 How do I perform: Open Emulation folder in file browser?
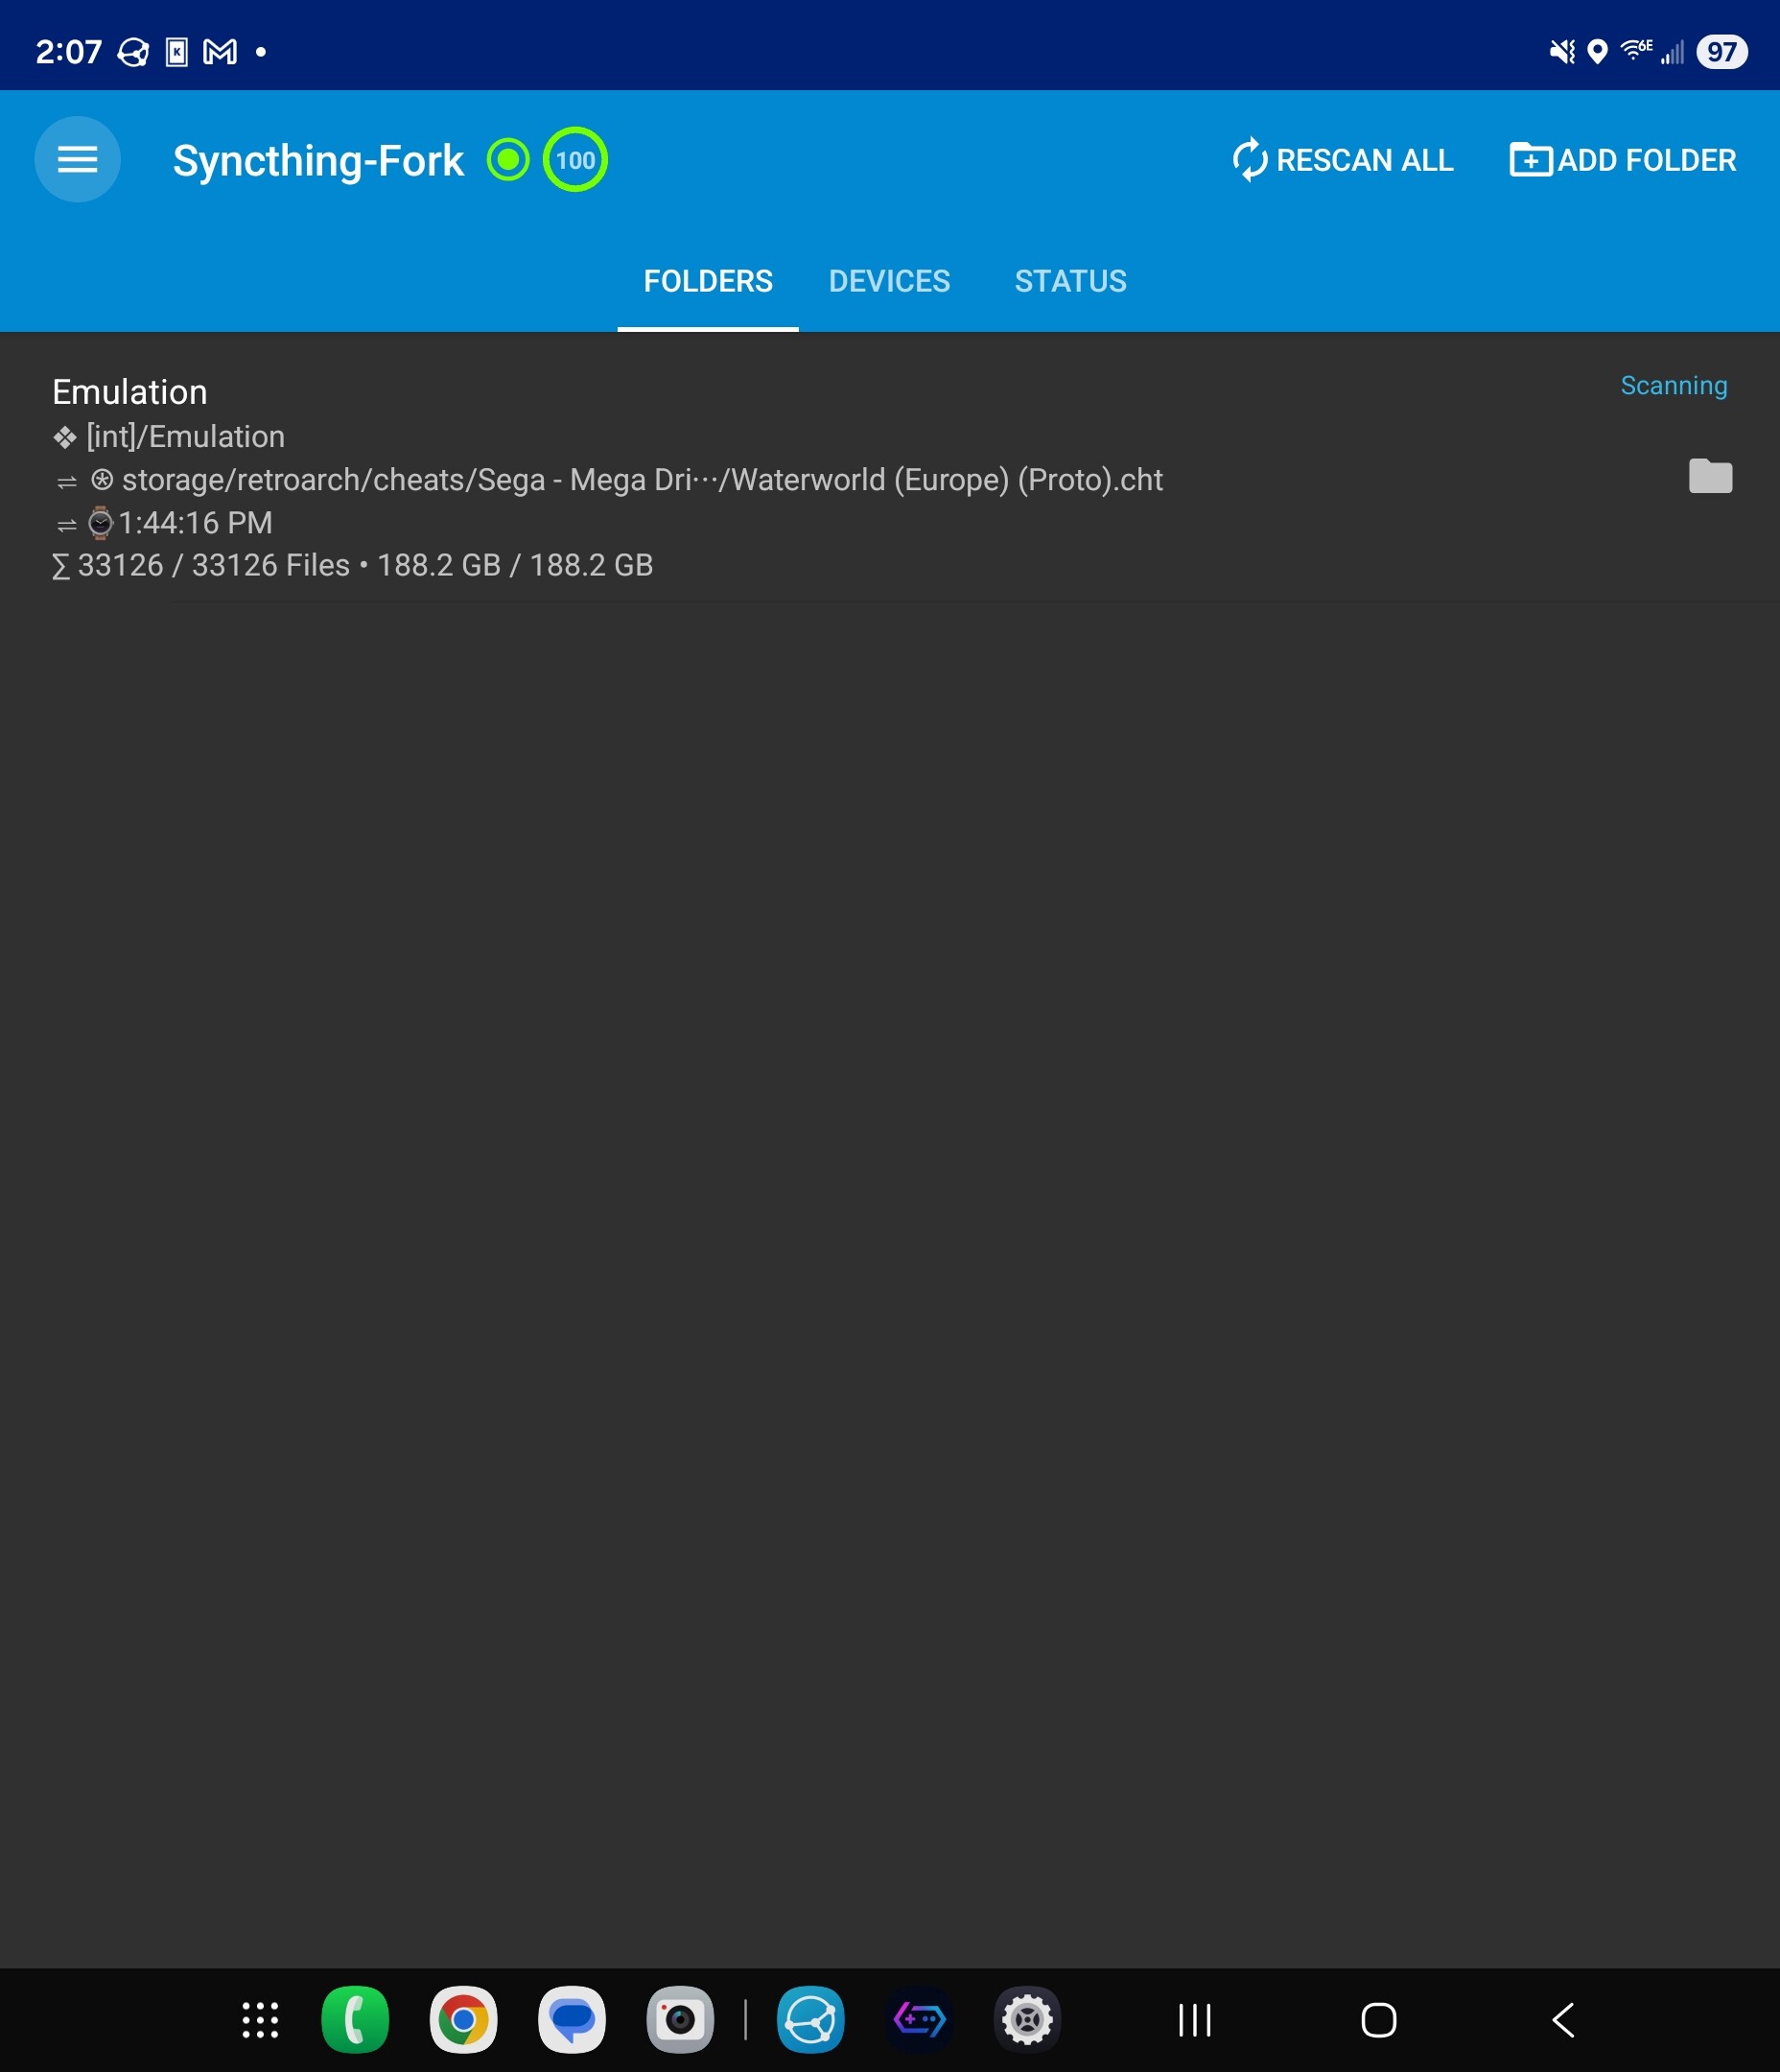click(x=1710, y=476)
